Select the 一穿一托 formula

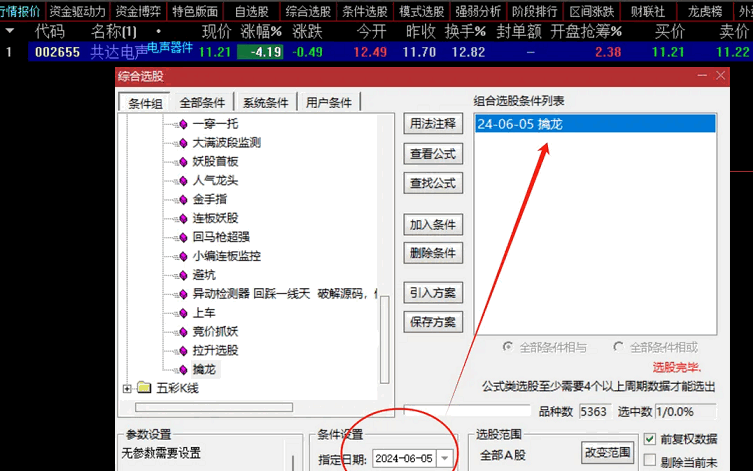click(x=215, y=124)
